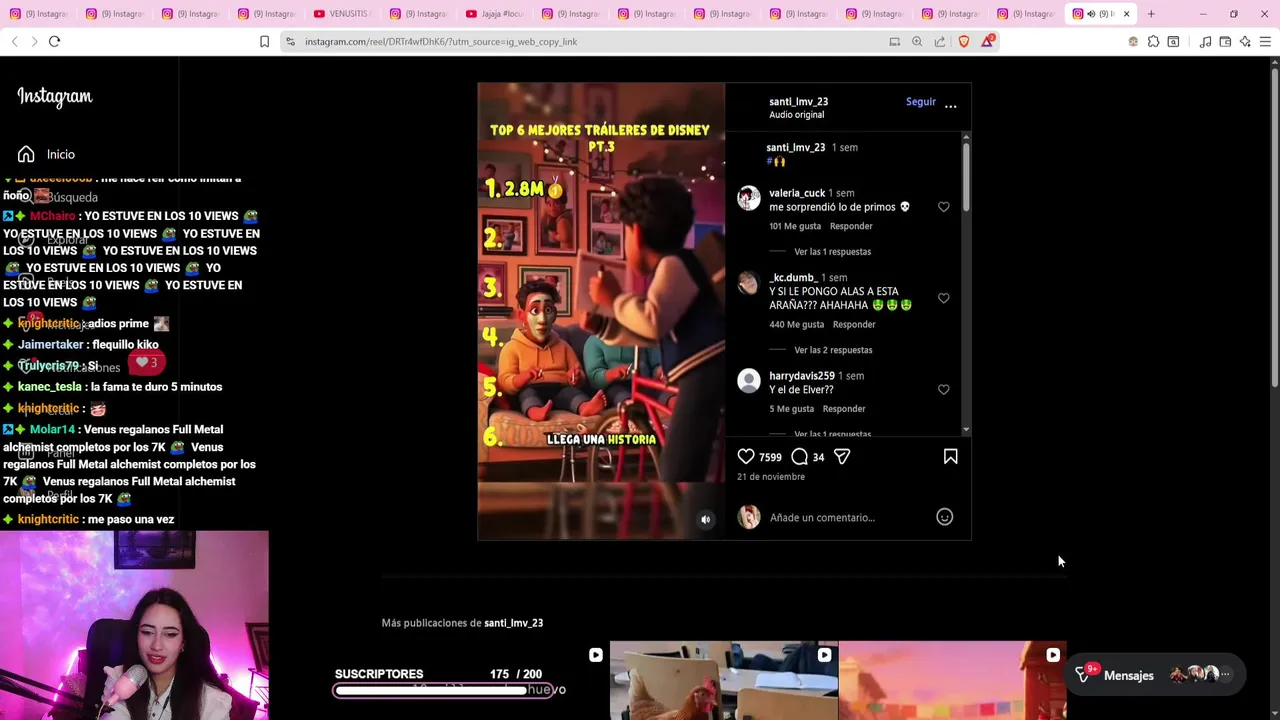Screen dimensions: 1280x720
Task: Open the extensions puzzle icon
Action: (x=1153, y=41)
